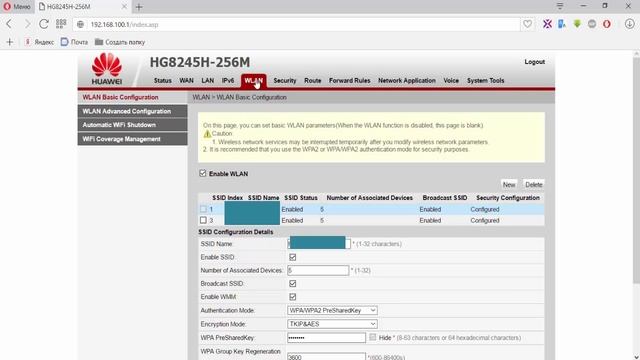The height and width of the screenshot is (360, 640).
Task: Go forward to next page
Action: tap(27, 24)
